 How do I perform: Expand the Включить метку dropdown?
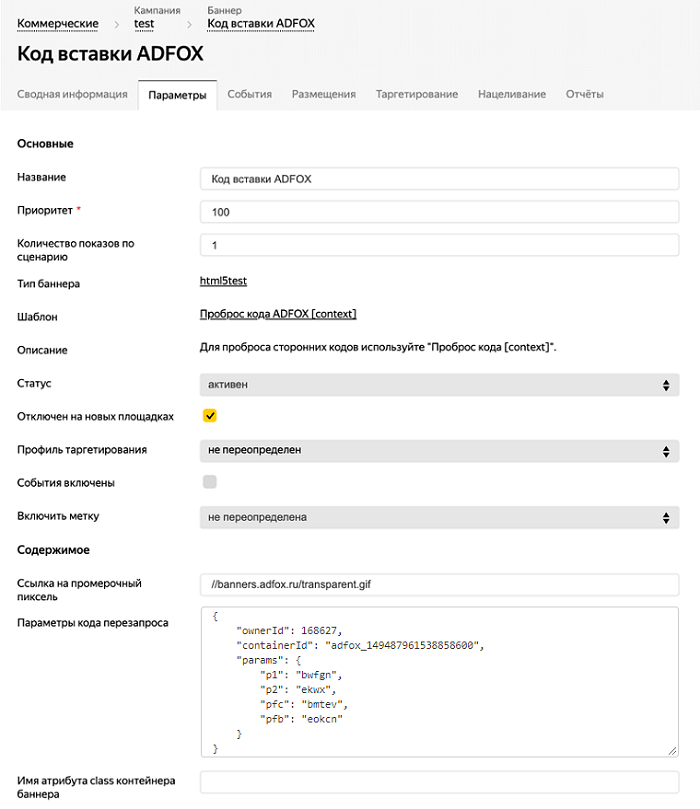coord(439,517)
